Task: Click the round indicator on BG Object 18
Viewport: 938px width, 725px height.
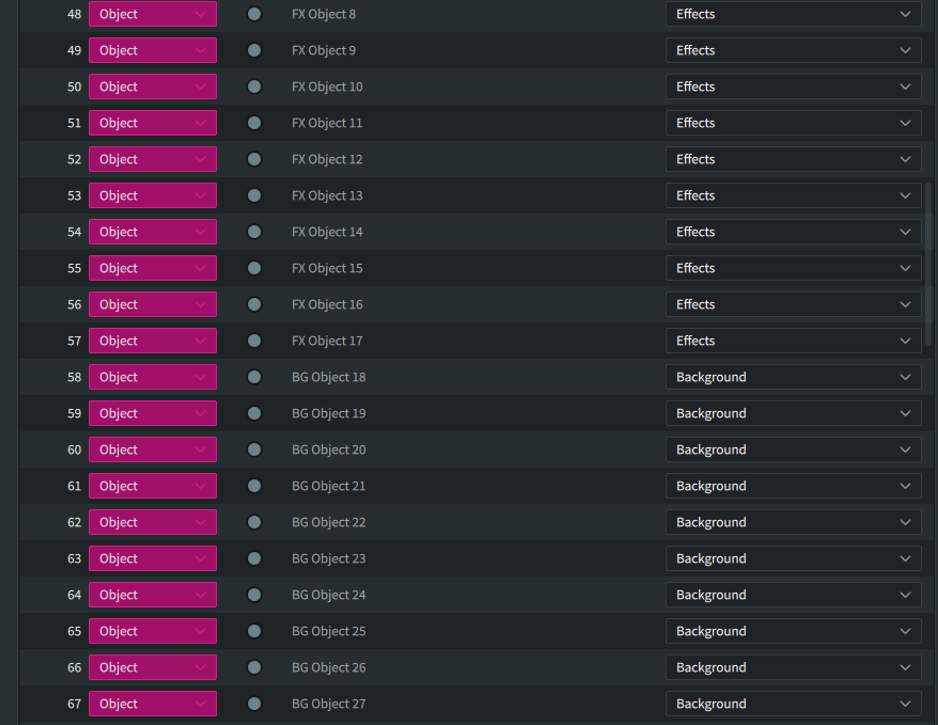Action: pyautogui.click(x=254, y=377)
